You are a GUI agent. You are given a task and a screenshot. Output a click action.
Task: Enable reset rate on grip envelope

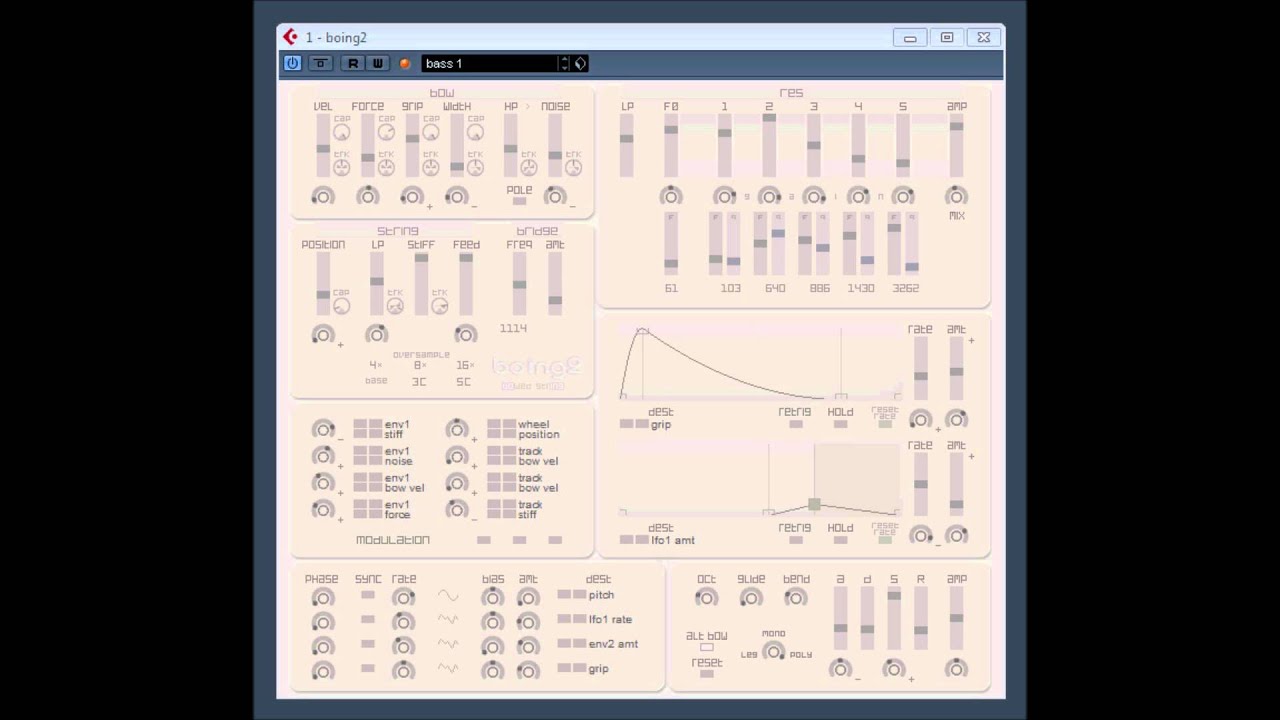(x=885, y=424)
